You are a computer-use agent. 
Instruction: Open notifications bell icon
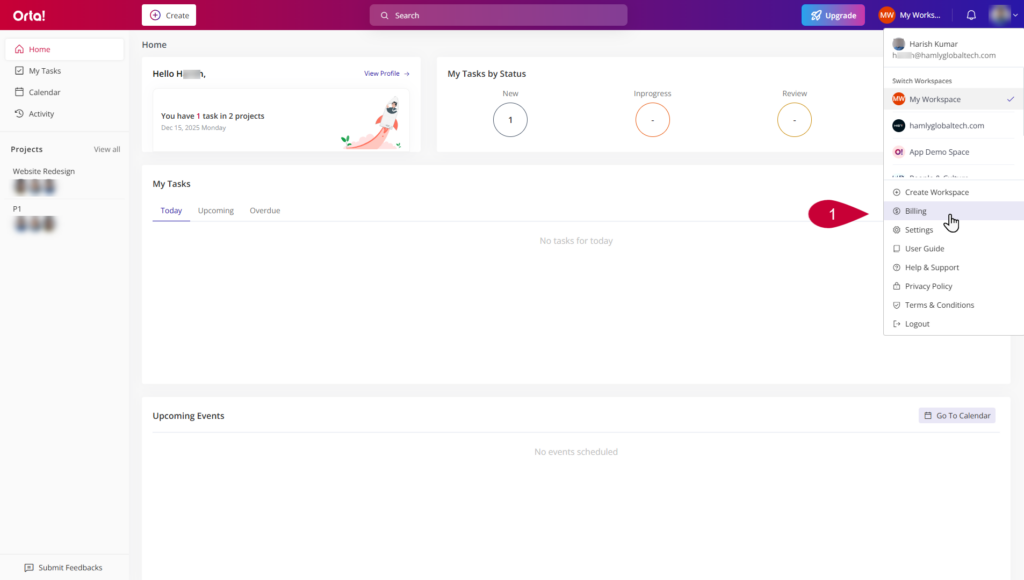pyautogui.click(x=970, y=15)
